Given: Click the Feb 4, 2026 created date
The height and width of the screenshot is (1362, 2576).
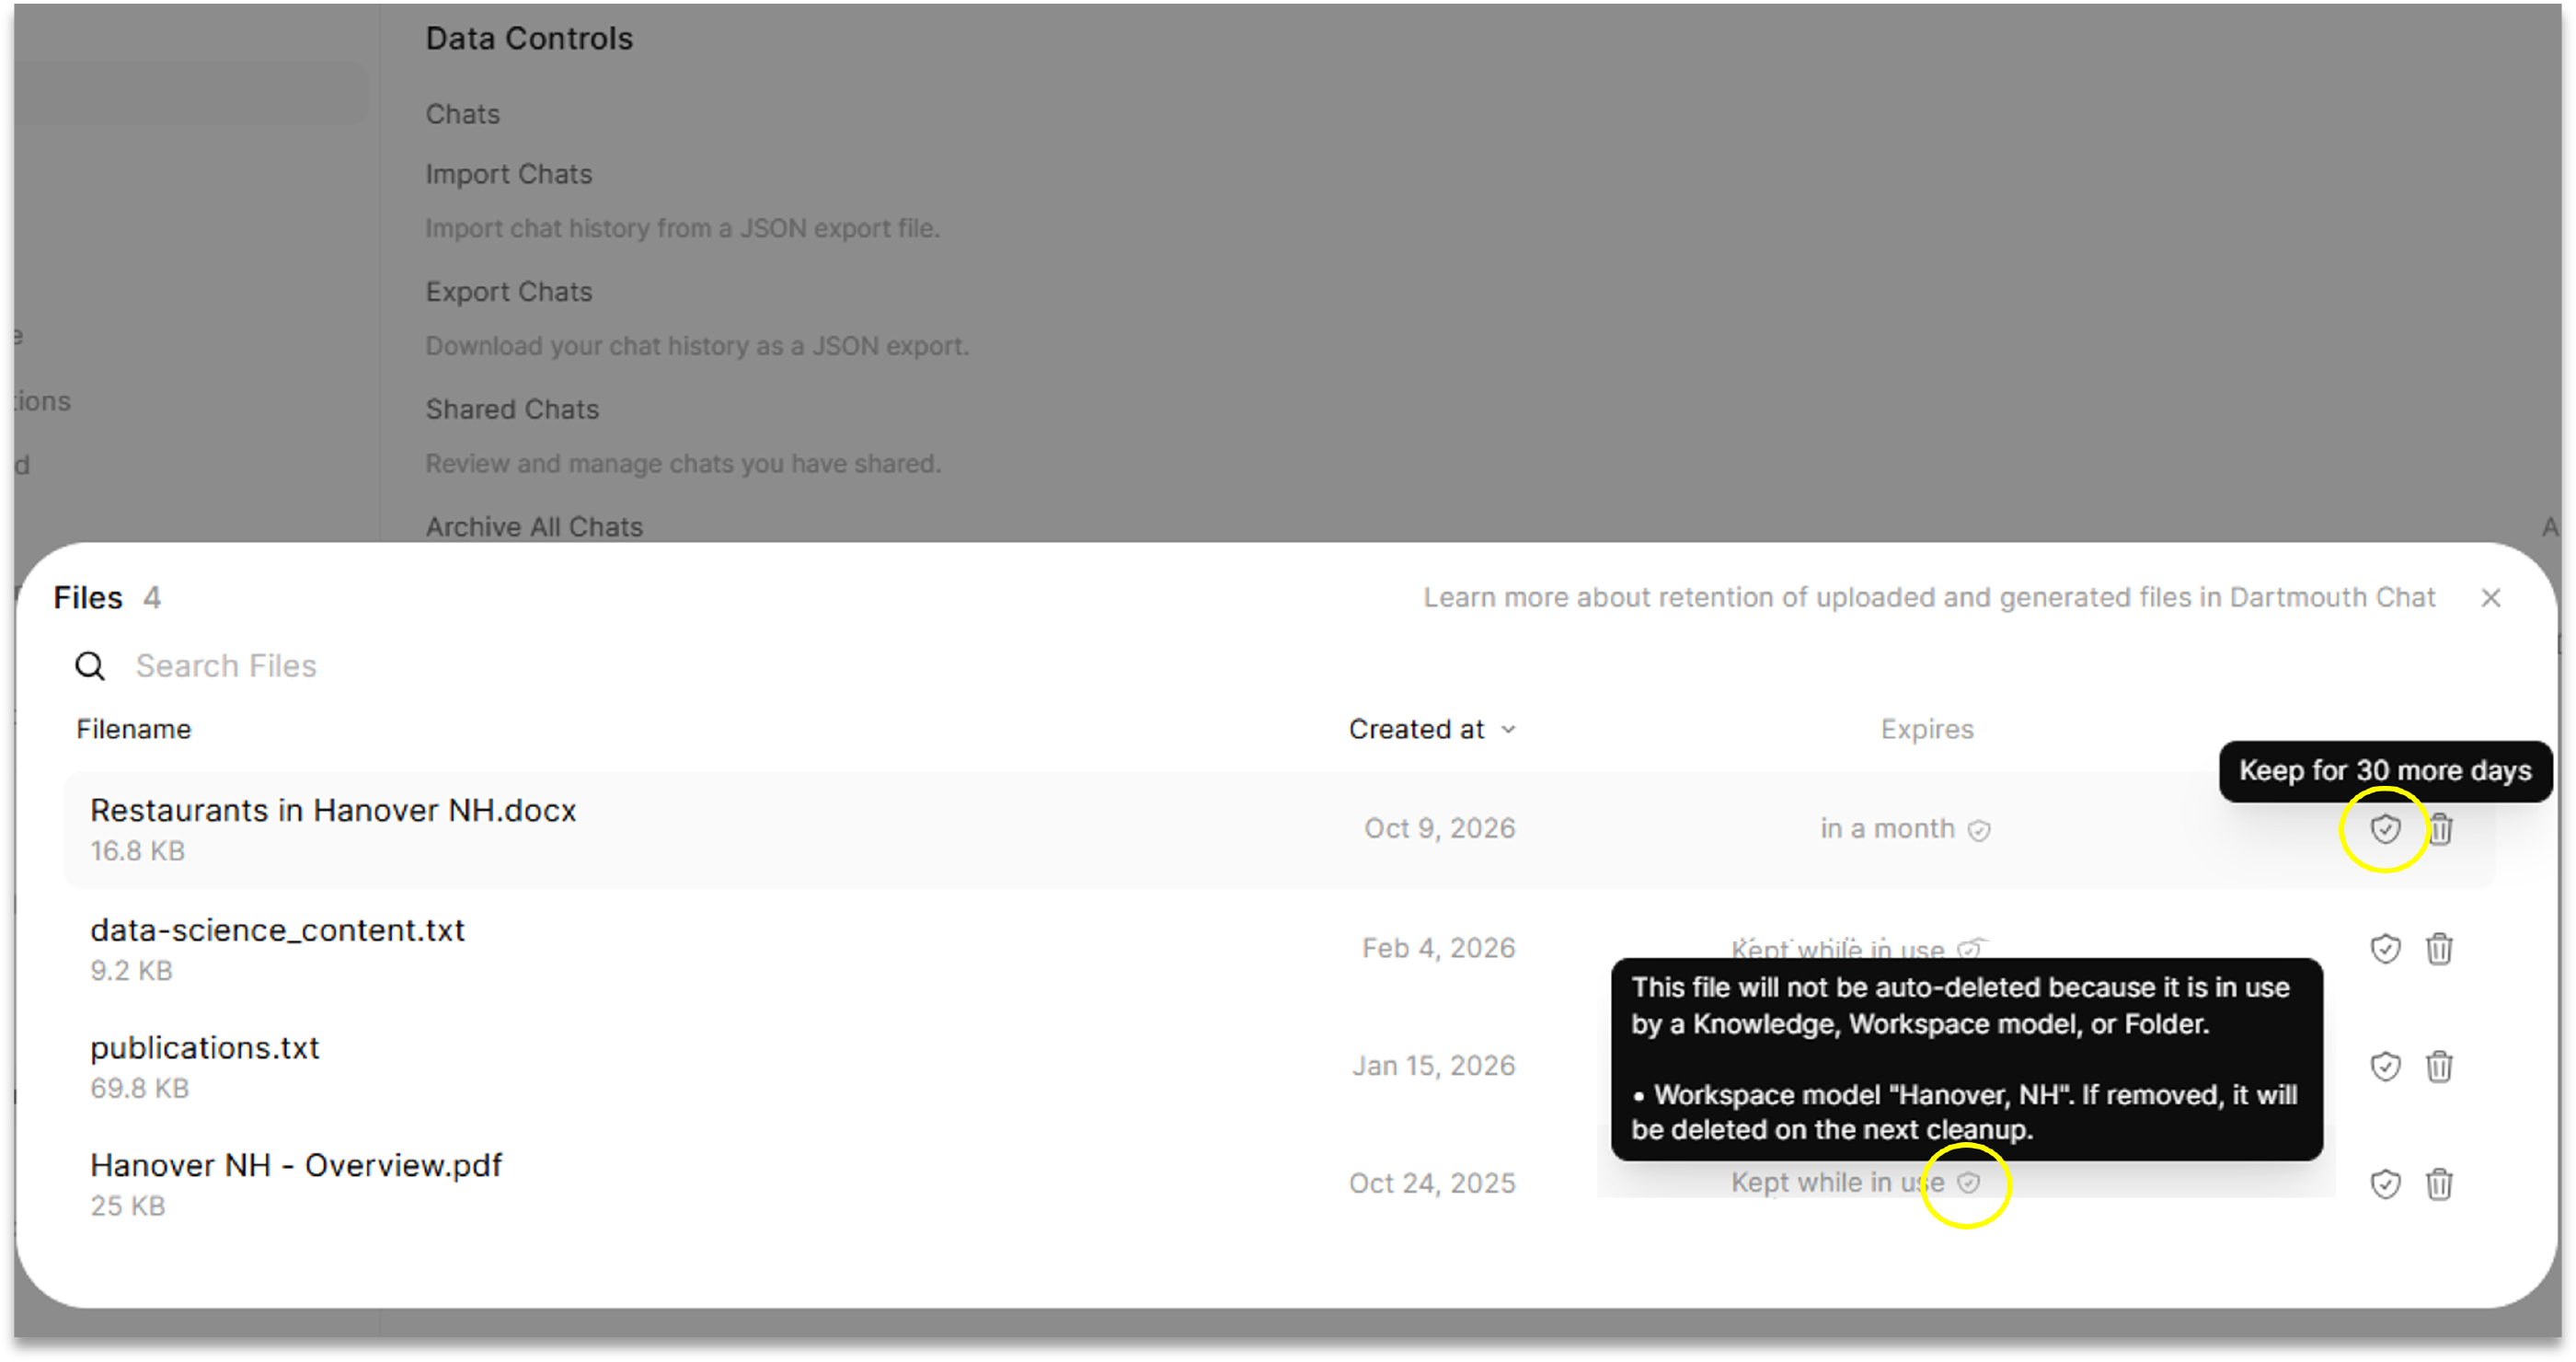Looking at the screenshot, I should (1438, 948).
